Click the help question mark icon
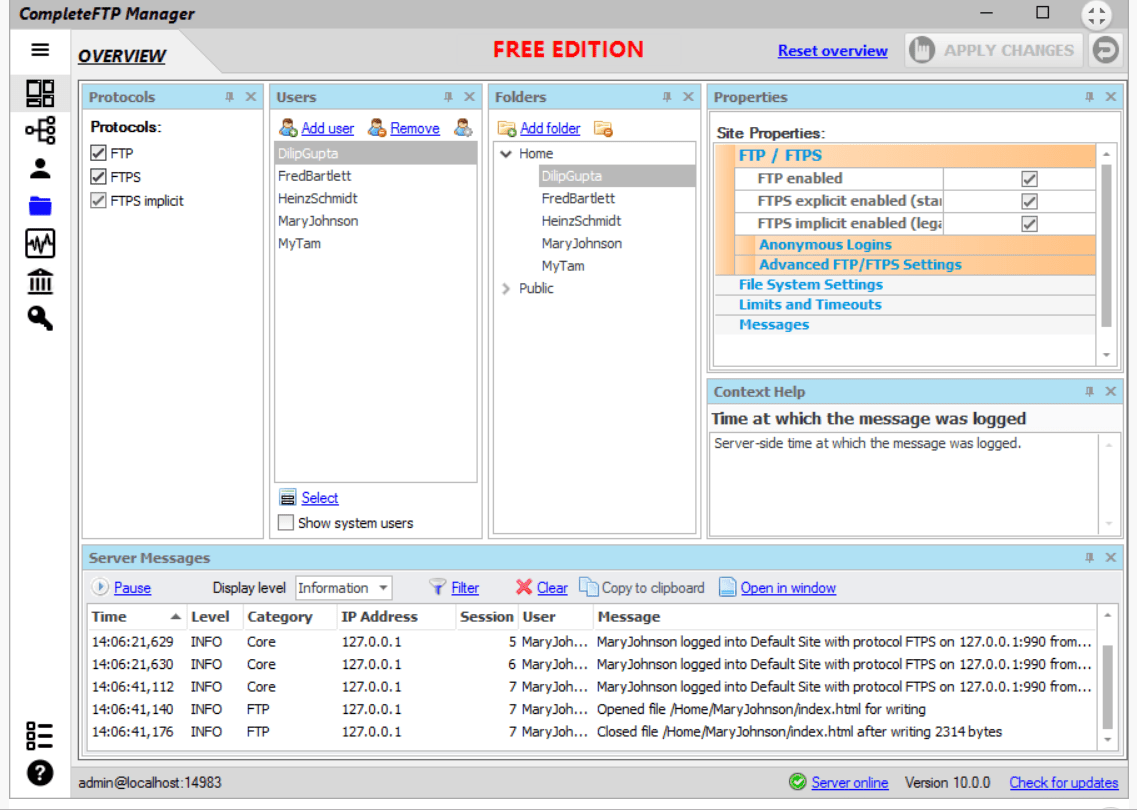1137x810 pixels. click(x=40, y=772)
